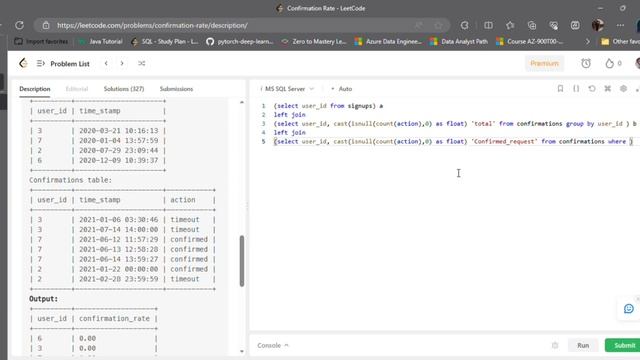Submit the solution
640x360 pixels.
(x=622, y=345)
